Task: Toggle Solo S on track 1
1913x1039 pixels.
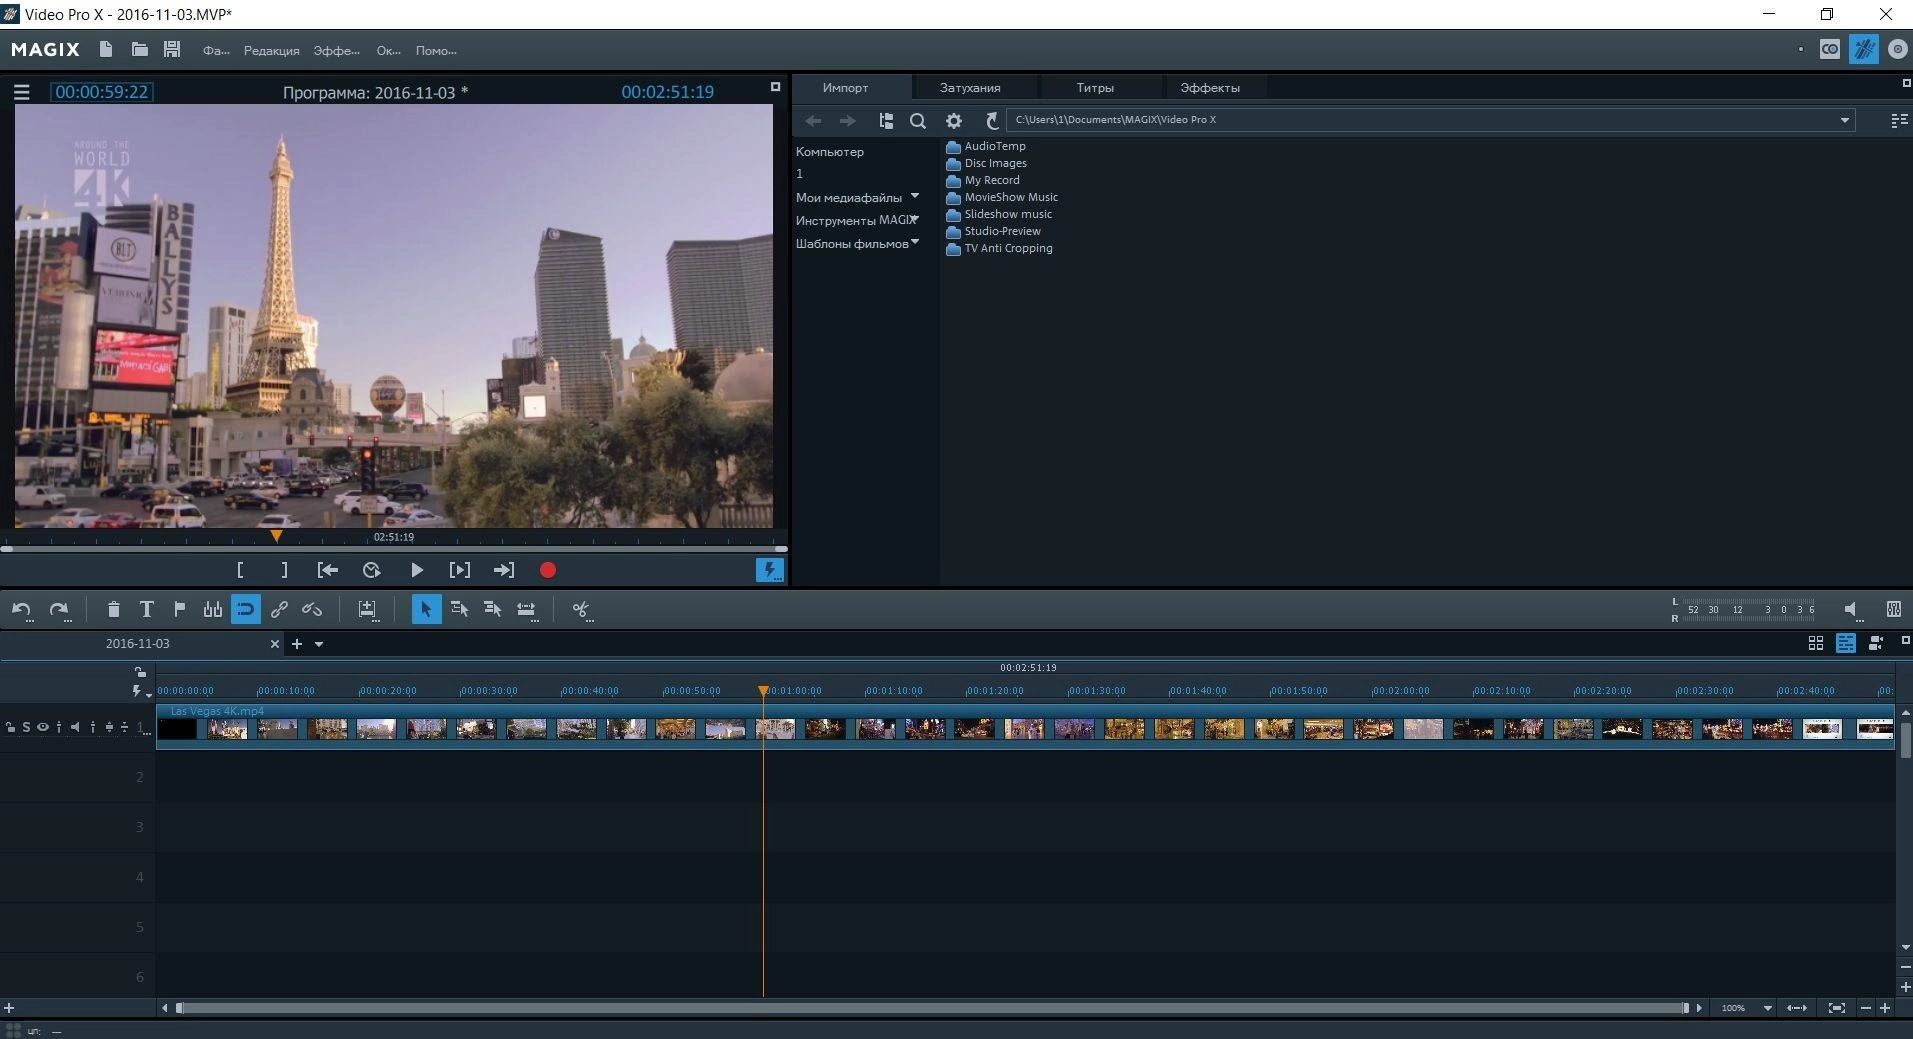Action: click(x=27, y=727)
